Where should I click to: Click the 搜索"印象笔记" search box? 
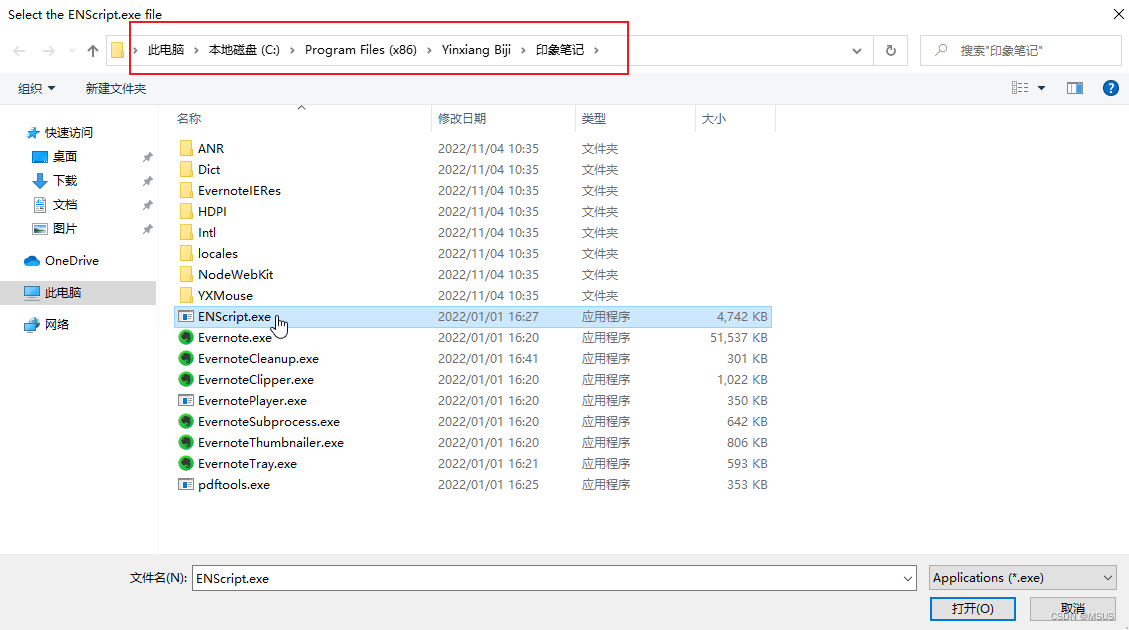click(1020, 50)
